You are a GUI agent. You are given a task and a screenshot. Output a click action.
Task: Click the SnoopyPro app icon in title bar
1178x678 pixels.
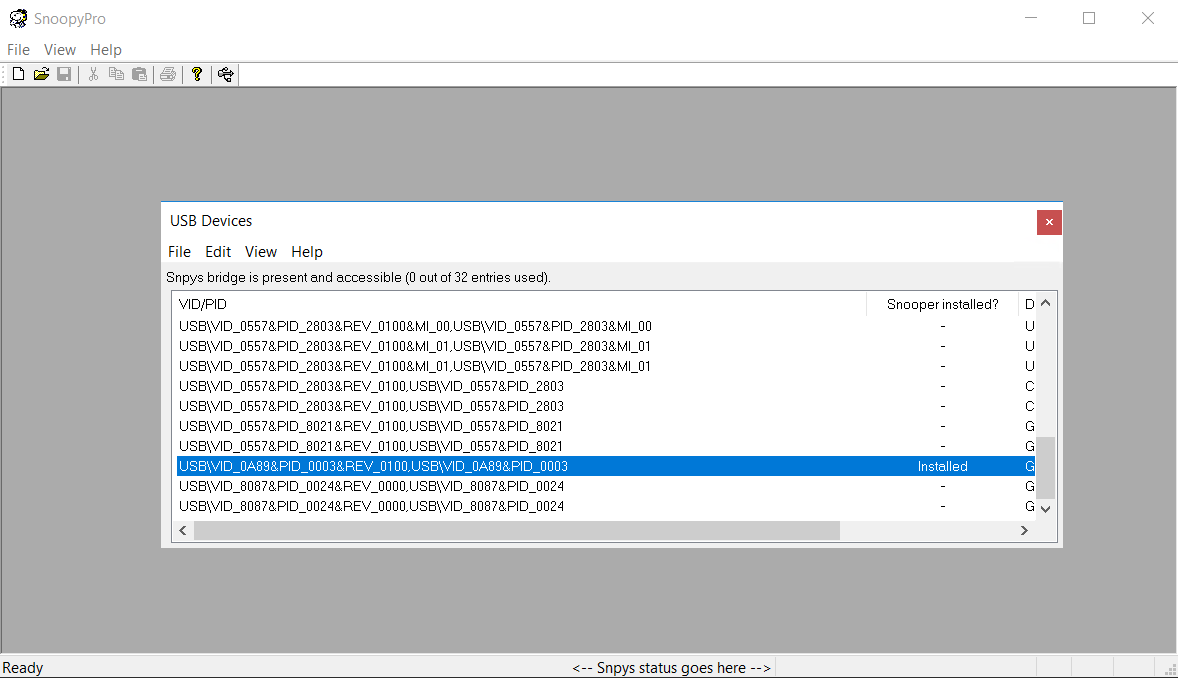(18, 18)
